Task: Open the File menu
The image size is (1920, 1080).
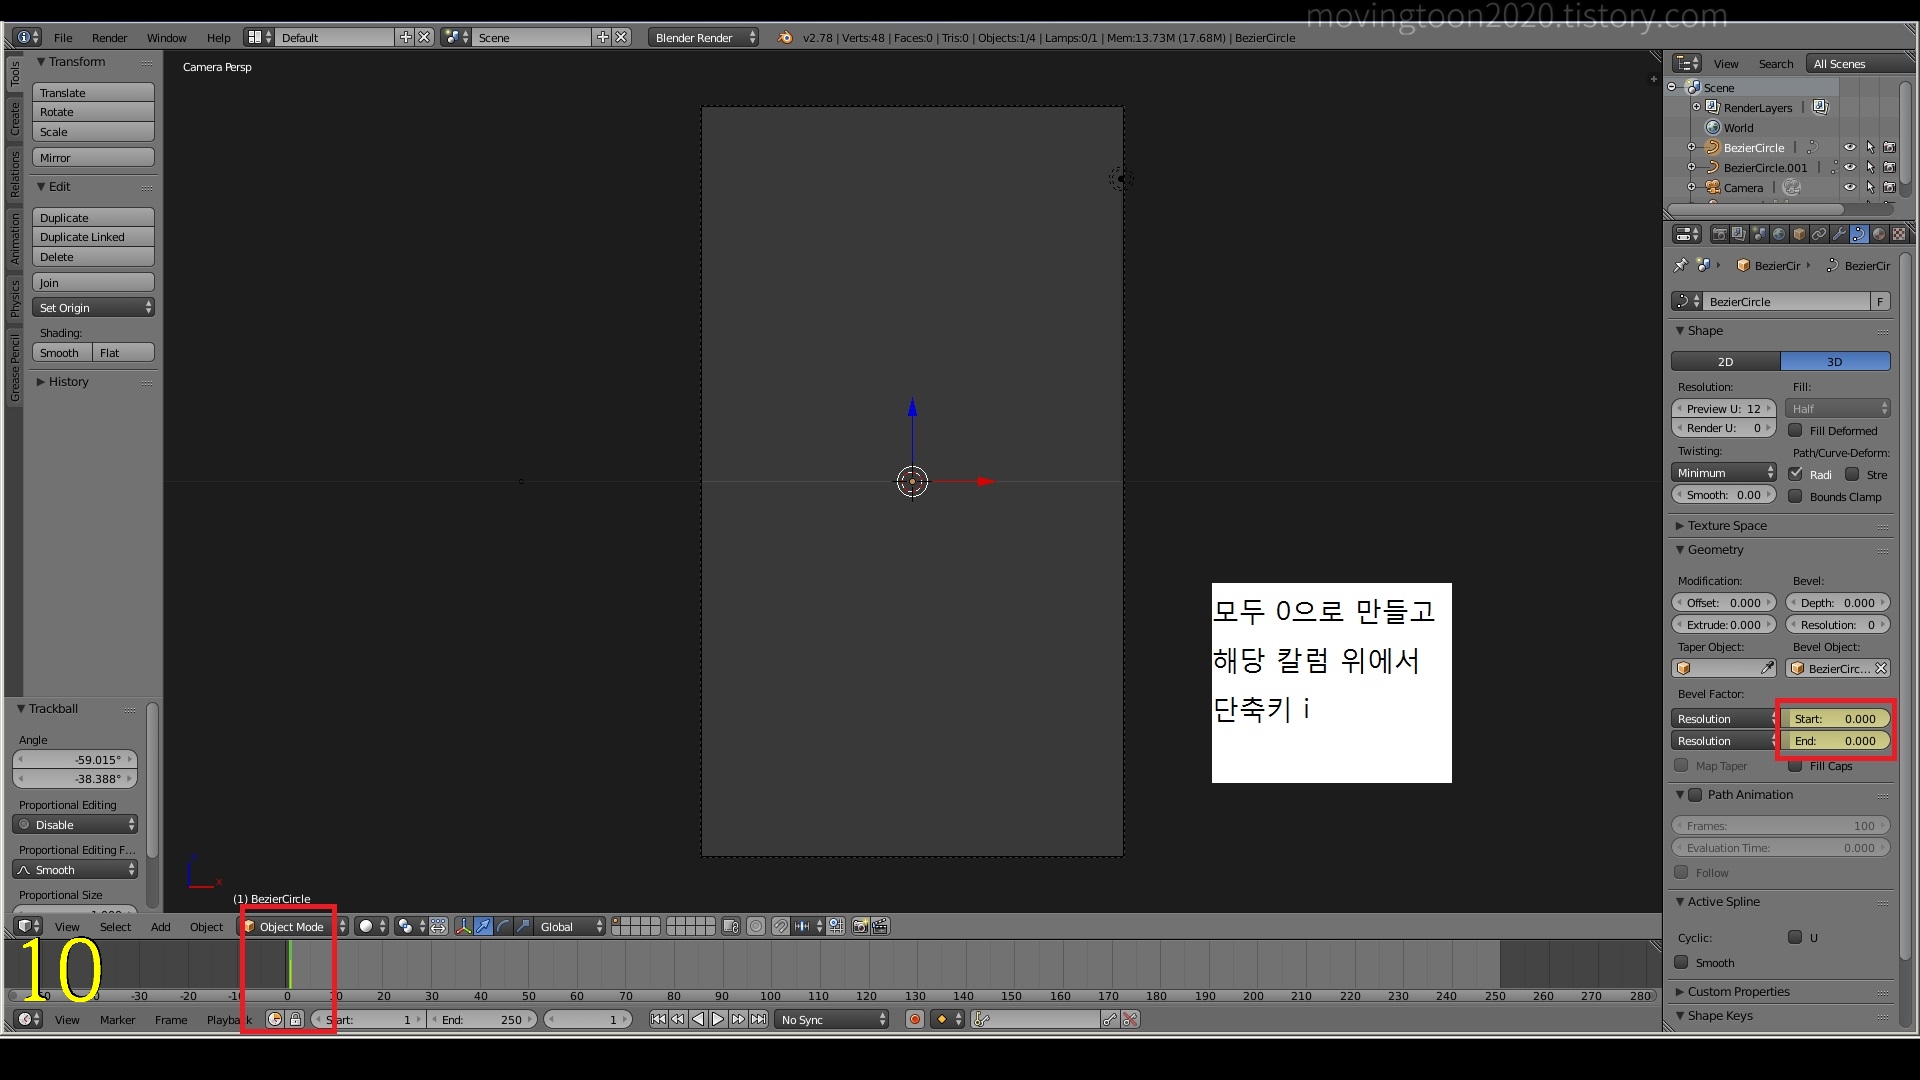Action: pyautogui.click(x=63, y=37)
